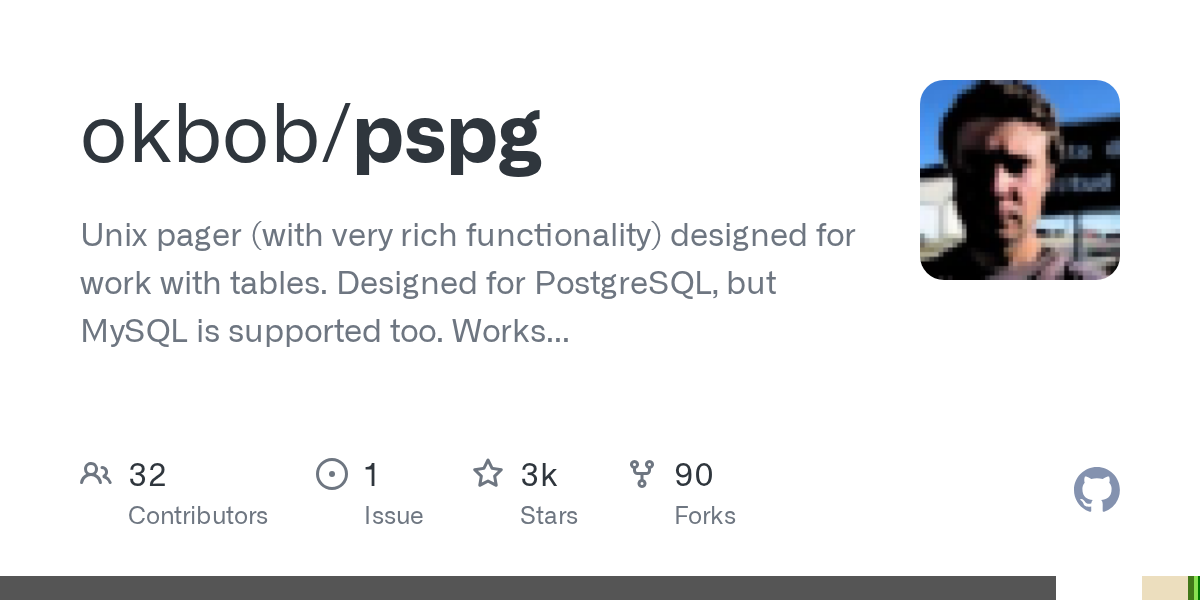
Task: Open the okbob avatar photo
Action: [1020, 180]
